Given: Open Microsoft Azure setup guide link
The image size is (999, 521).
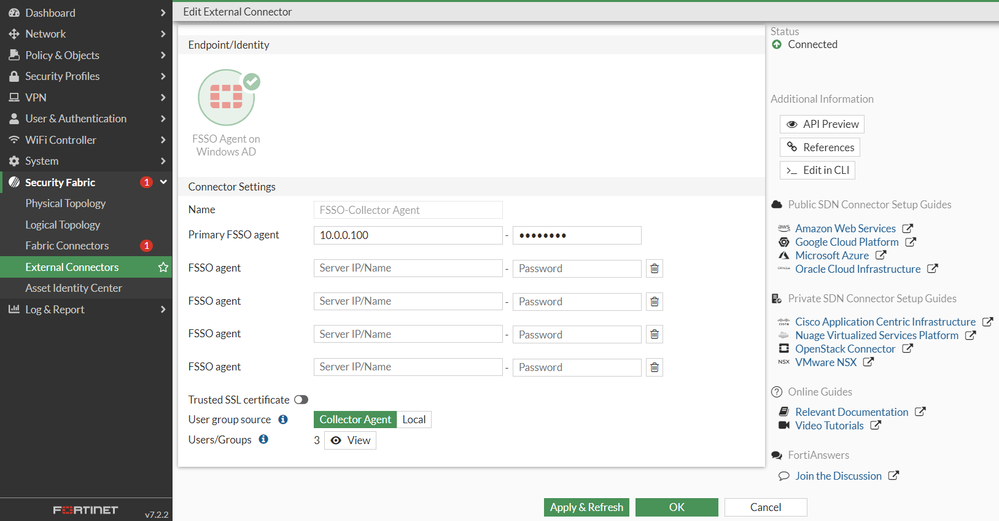Looking at the screenshot, I should coord(831,255).
